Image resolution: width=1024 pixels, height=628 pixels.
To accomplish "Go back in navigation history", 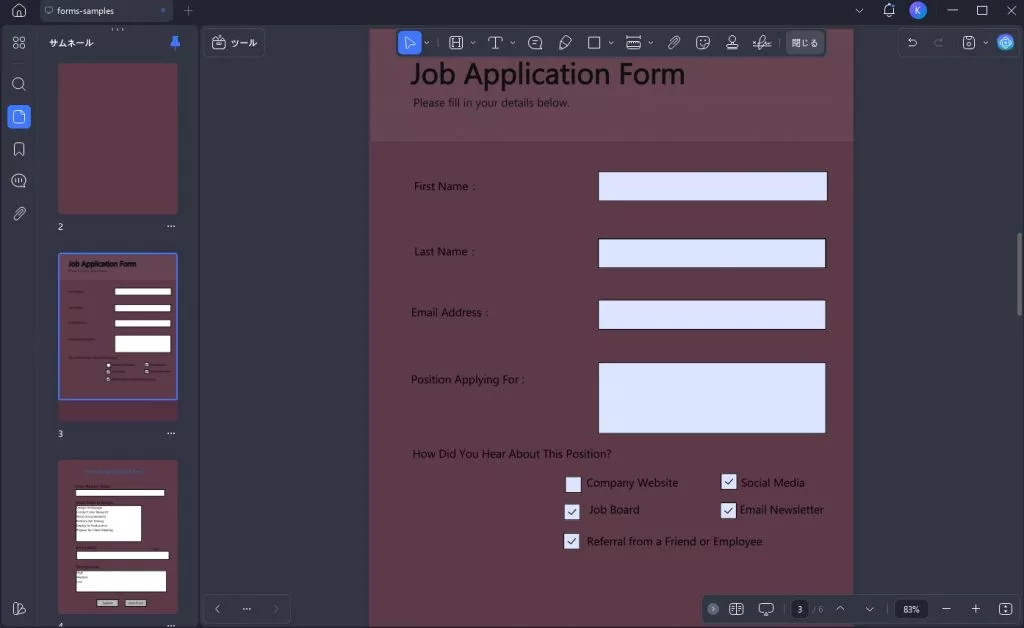I will tap(217, 609).
